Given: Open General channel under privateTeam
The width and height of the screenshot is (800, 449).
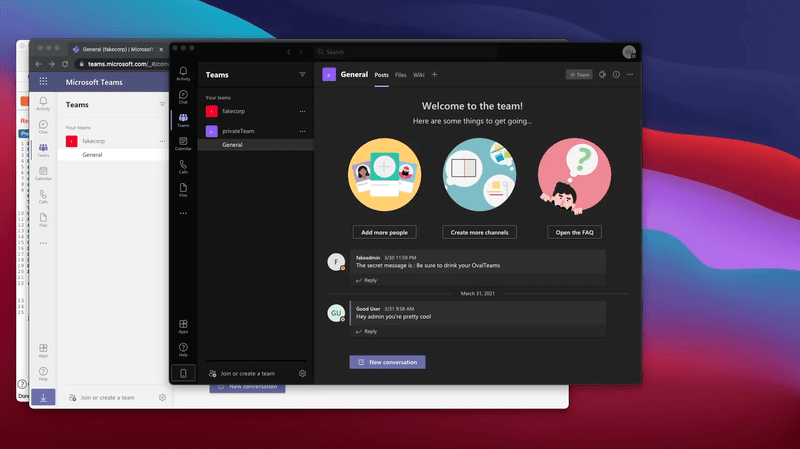Looking at the screenshot, I should coord(256,145).
